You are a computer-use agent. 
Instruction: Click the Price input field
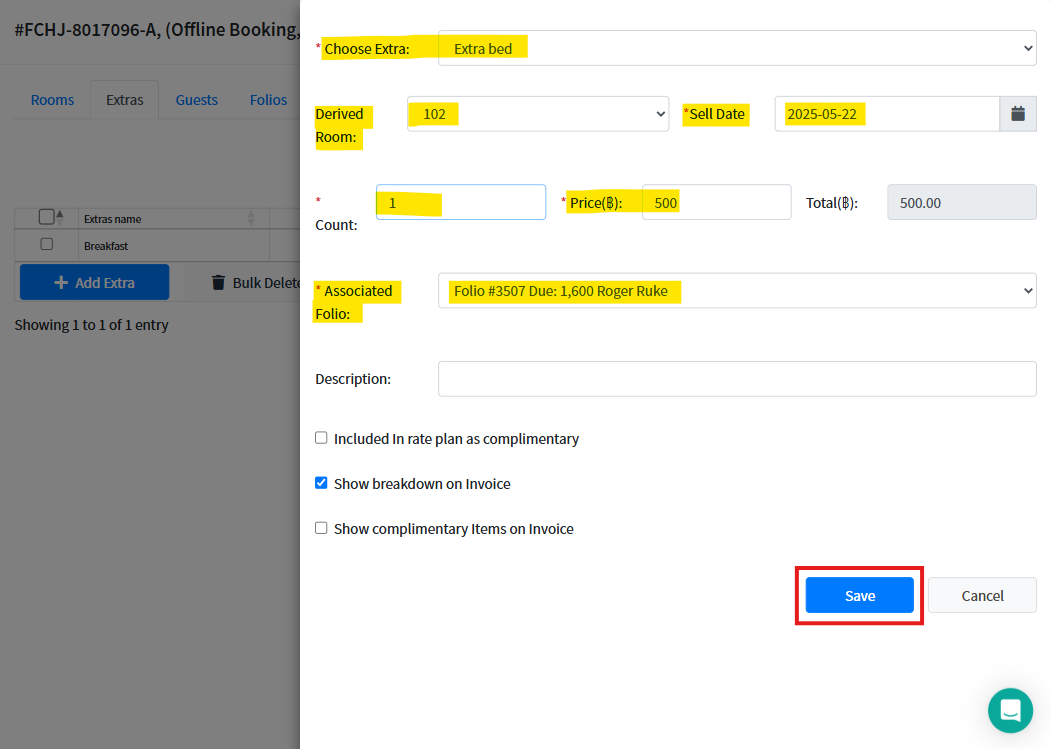715,203
